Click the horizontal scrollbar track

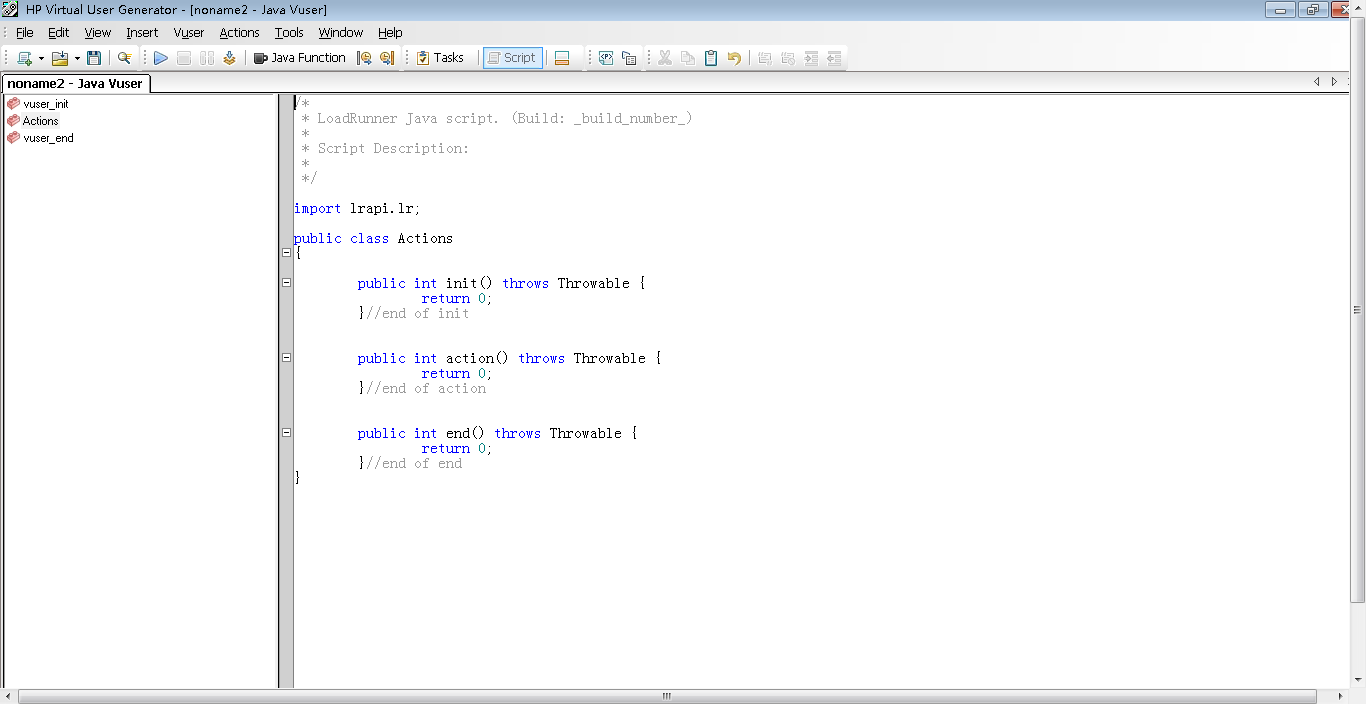(667, 696)
